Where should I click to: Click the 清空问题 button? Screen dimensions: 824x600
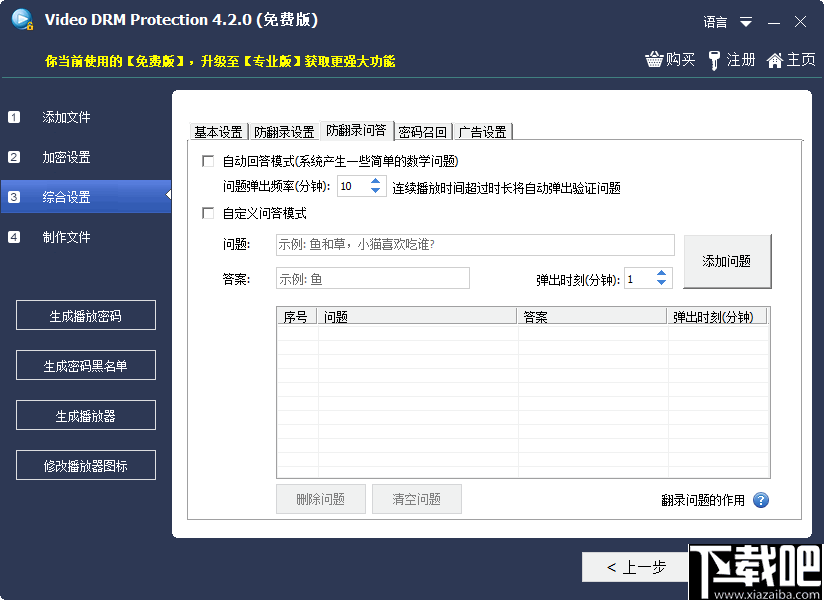416,499
